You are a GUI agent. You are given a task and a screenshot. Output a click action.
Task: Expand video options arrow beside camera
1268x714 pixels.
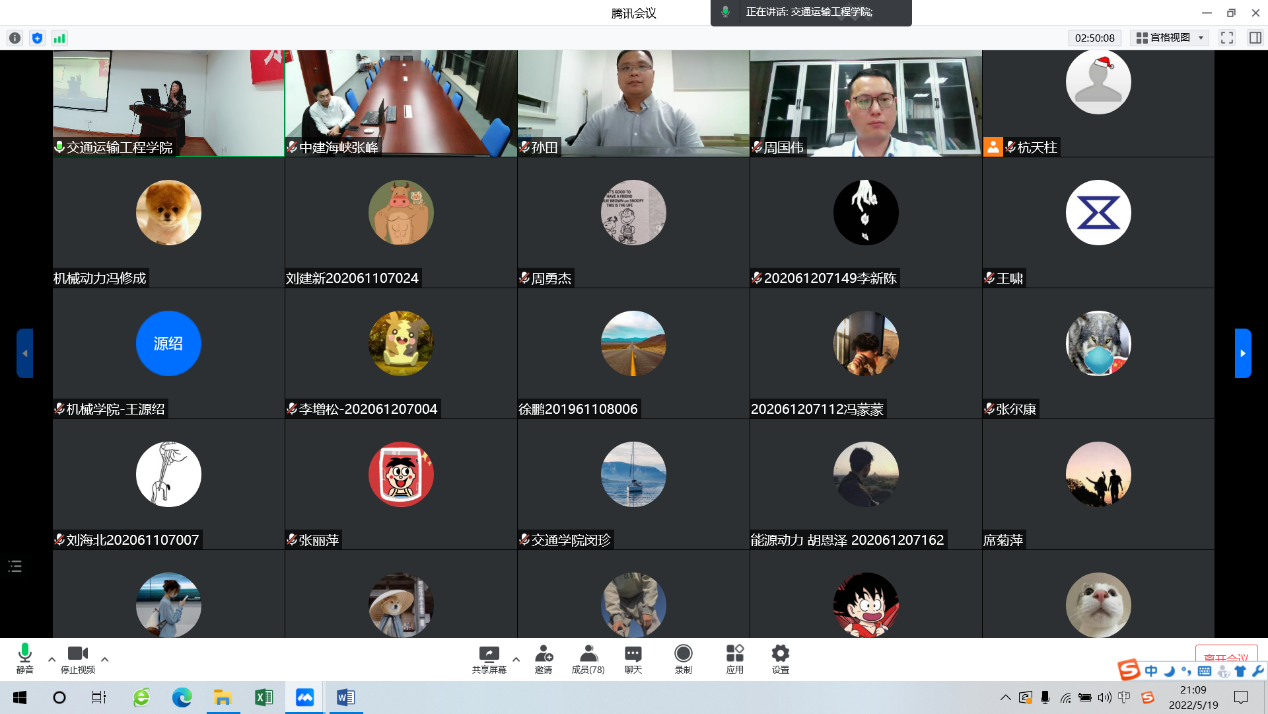(x=105, y=659)
